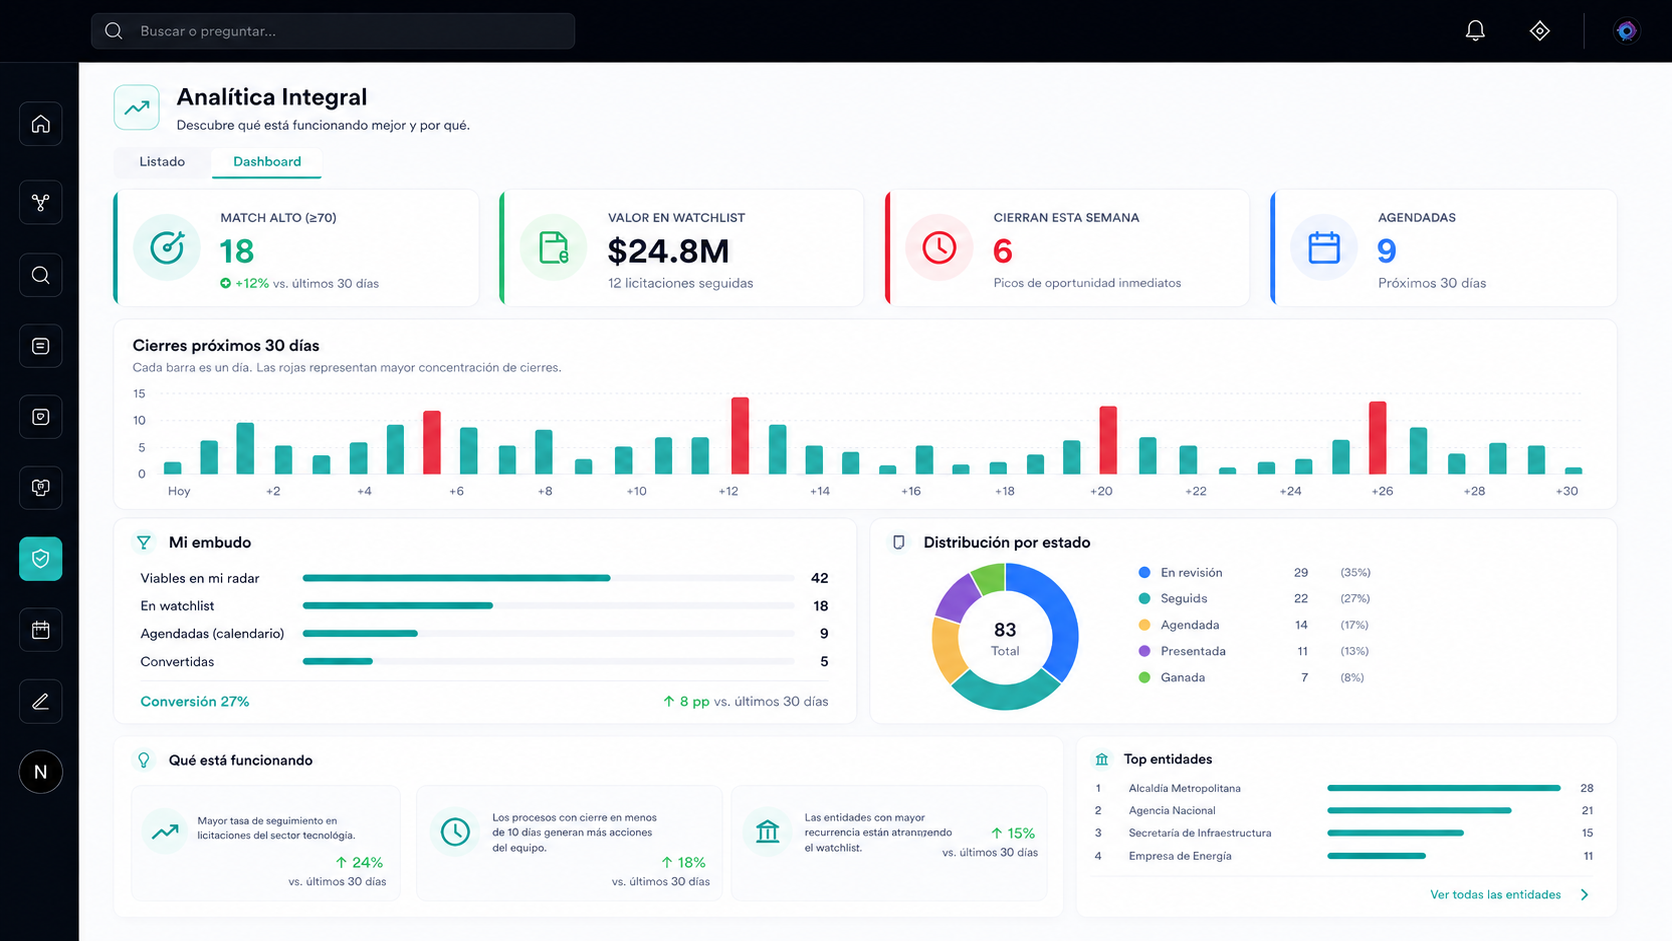Click the purple Presentada legend dot
The height and width of the screenshot is (941, 1672).
[x=1145, y=651]
